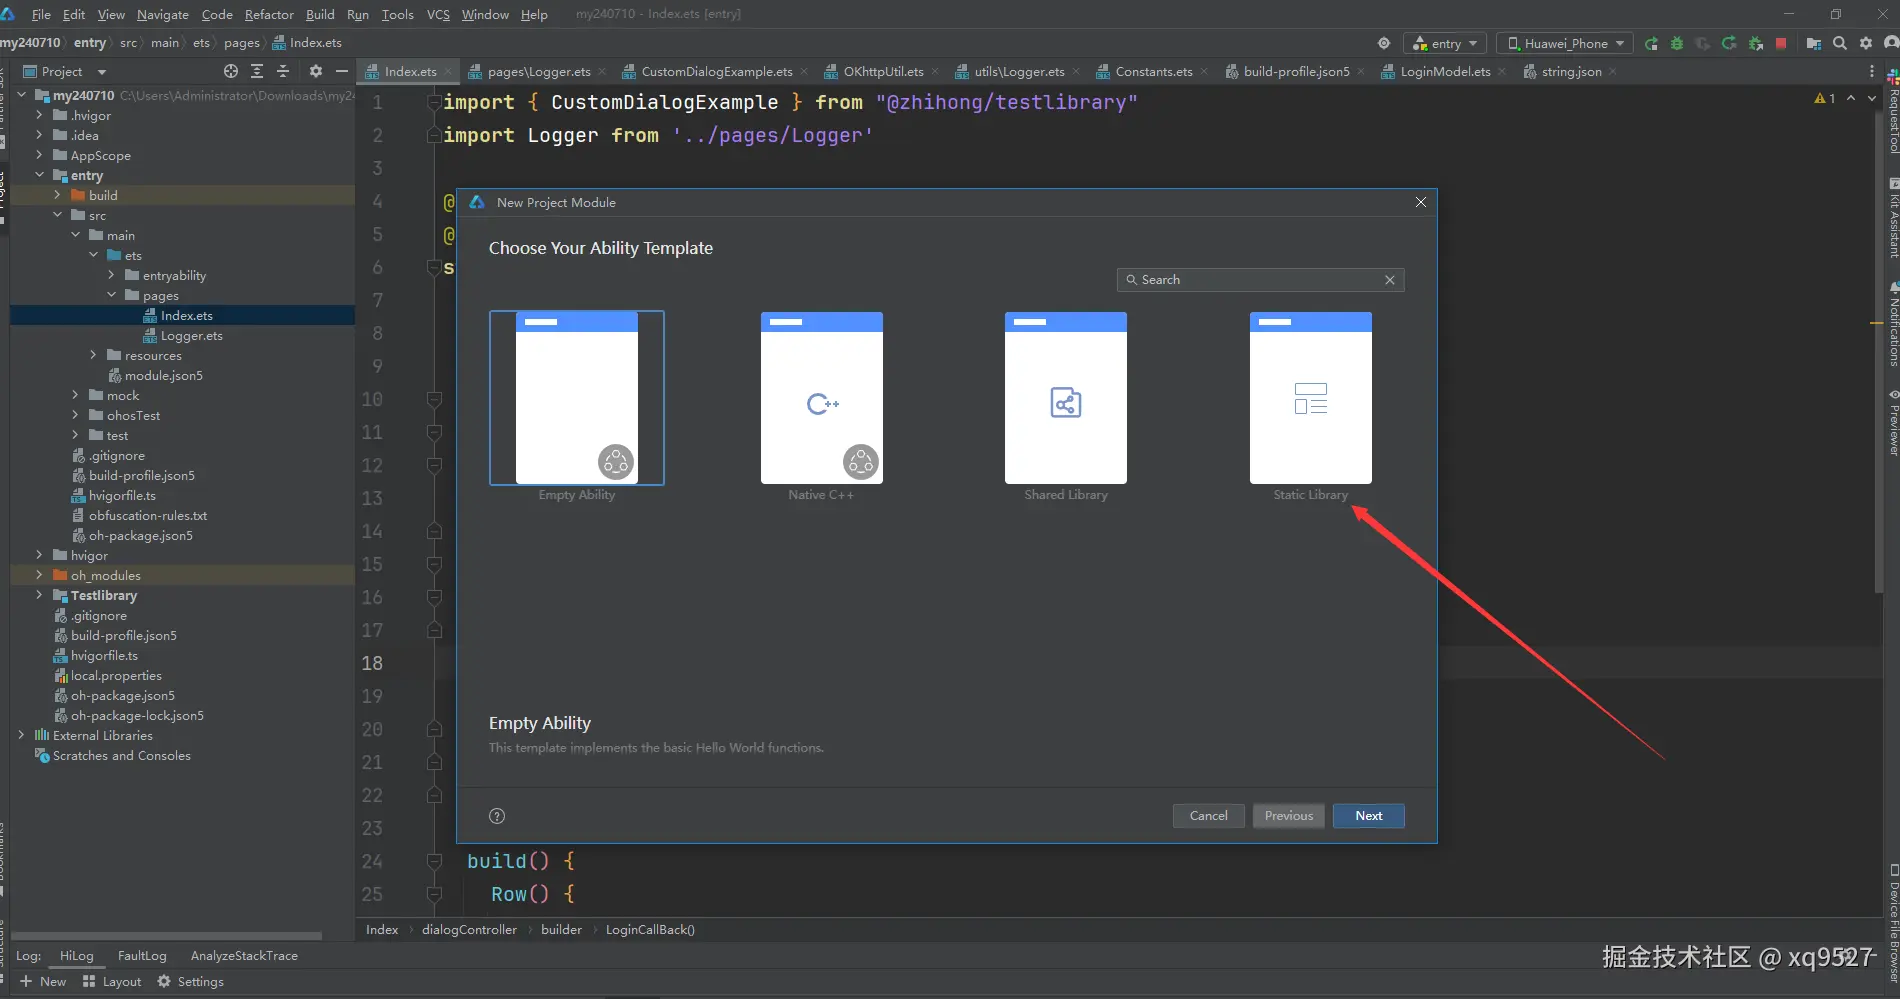Switch to the AnalyzeStackTrace tab
The height and width of the screenshot is (999, 1900).
(x=244, y=956)
